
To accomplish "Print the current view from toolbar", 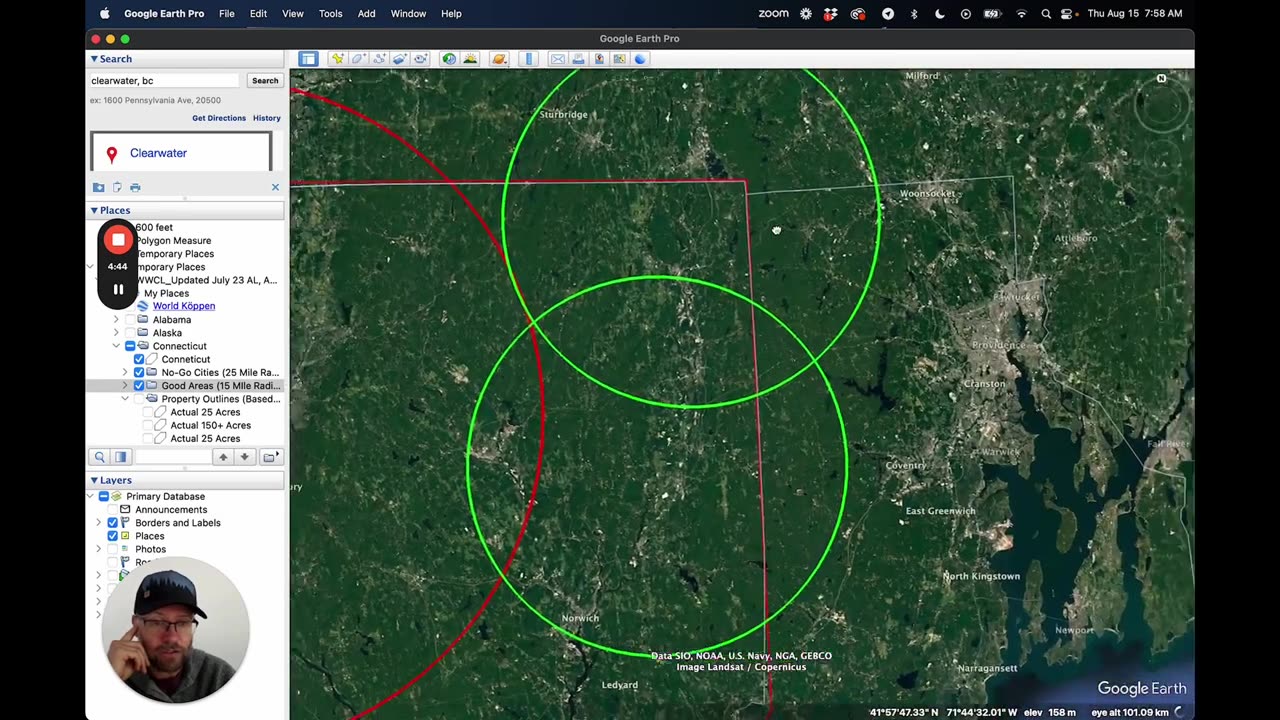I will pos(578,59).
